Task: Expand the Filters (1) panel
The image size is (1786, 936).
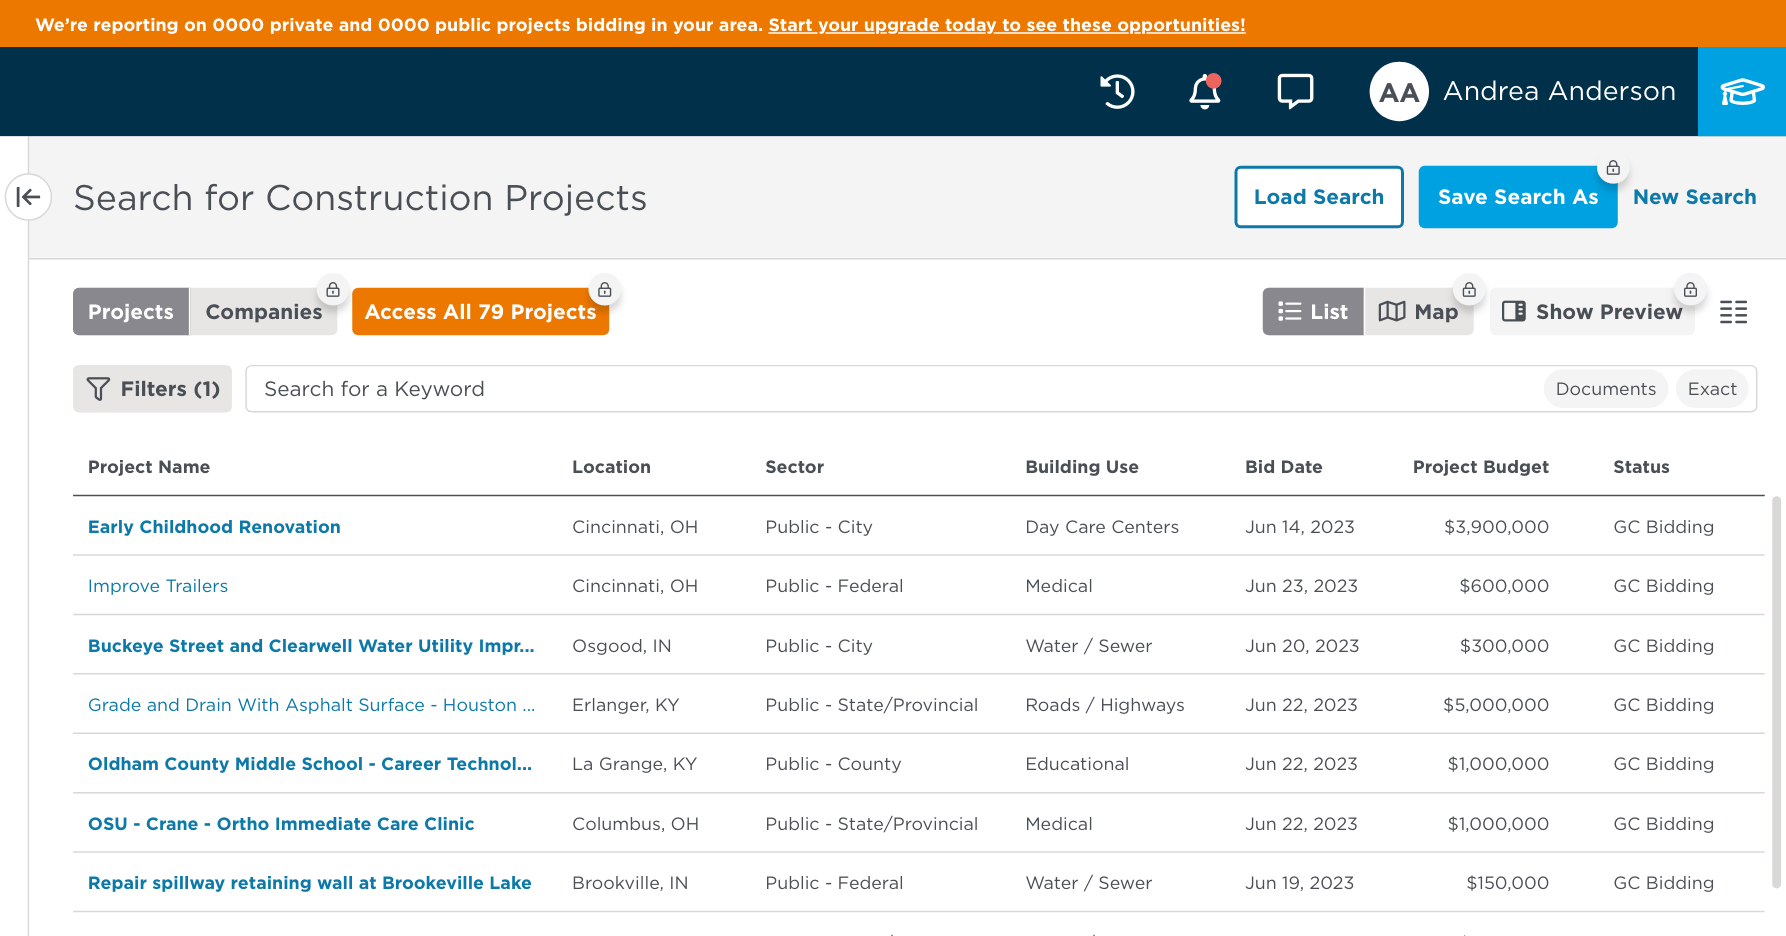Action: (152, 389)
